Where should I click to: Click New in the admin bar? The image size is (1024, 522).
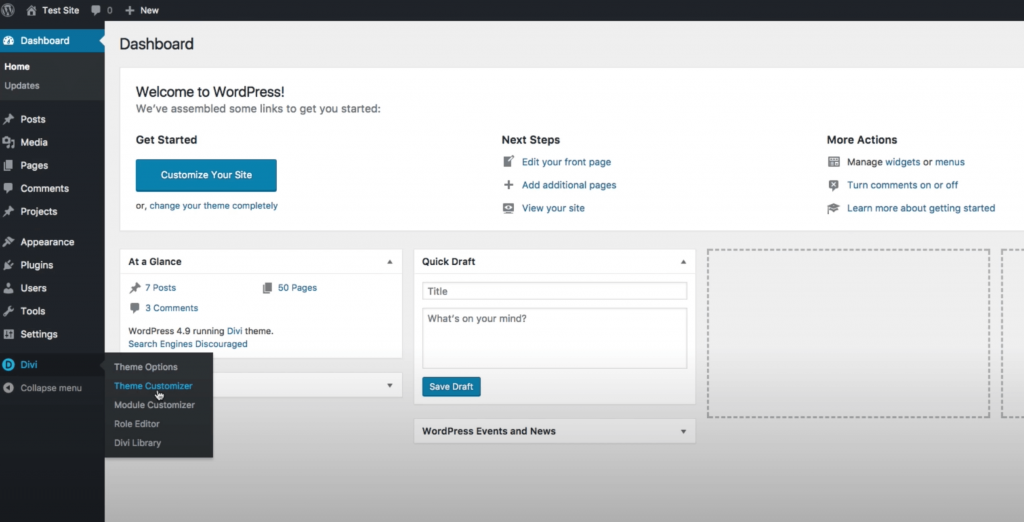[150, 10]
